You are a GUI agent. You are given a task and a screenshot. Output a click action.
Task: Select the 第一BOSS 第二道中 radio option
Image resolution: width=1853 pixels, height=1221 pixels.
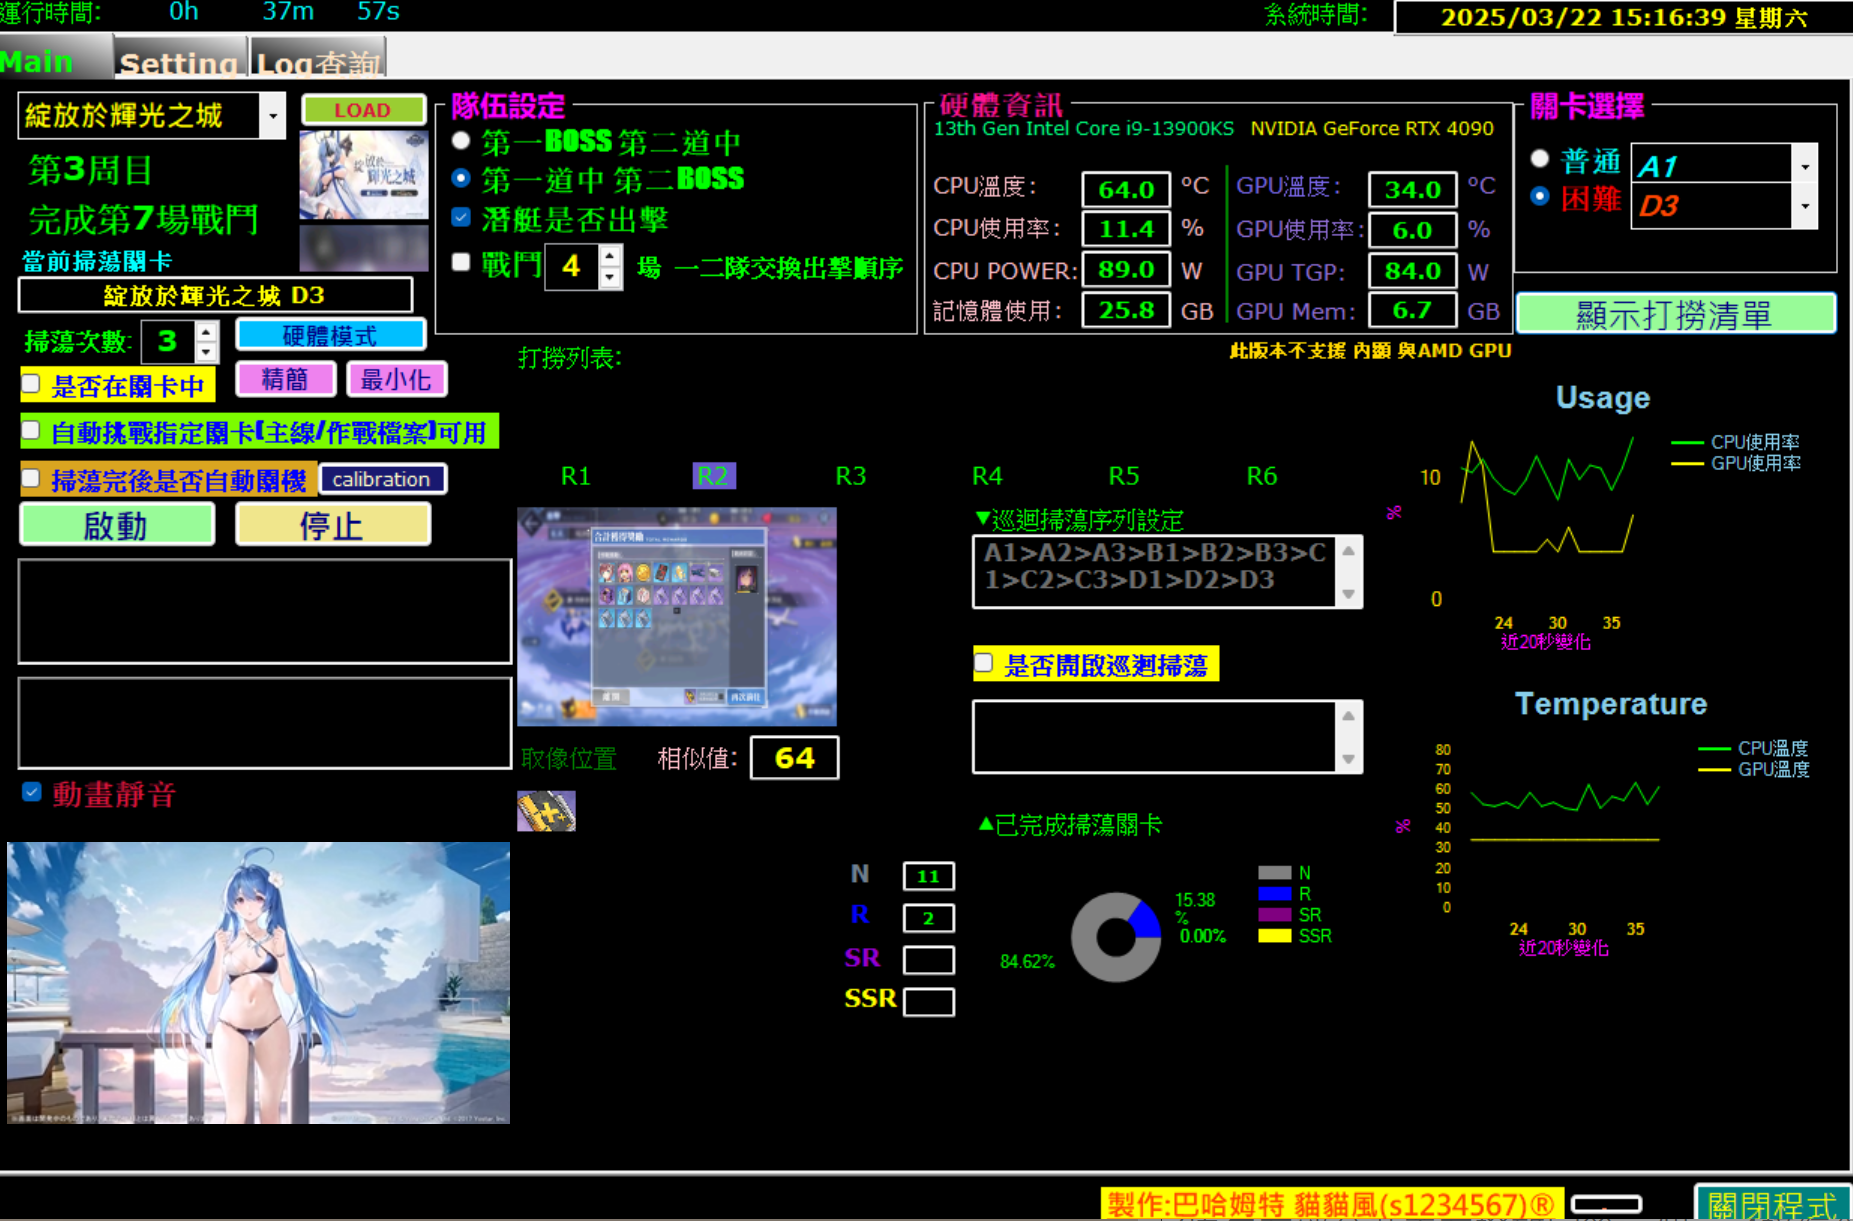click(x=461, y=141)
